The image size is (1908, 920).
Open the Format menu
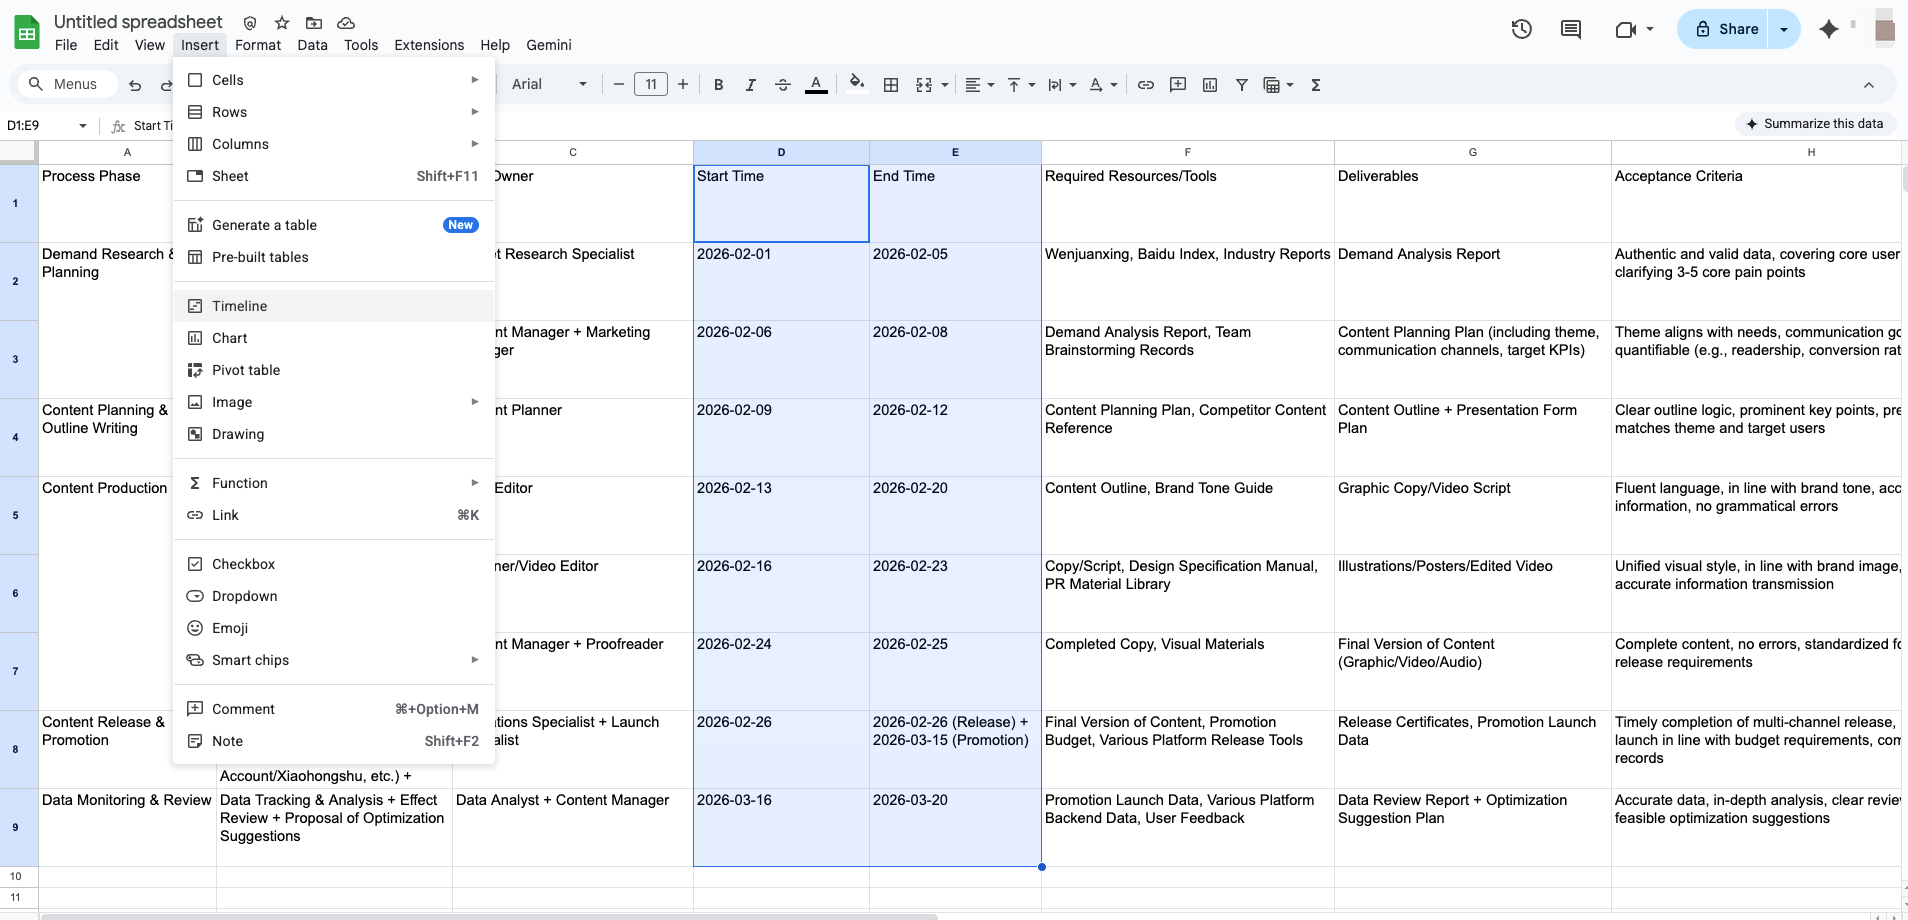[258, 45]
